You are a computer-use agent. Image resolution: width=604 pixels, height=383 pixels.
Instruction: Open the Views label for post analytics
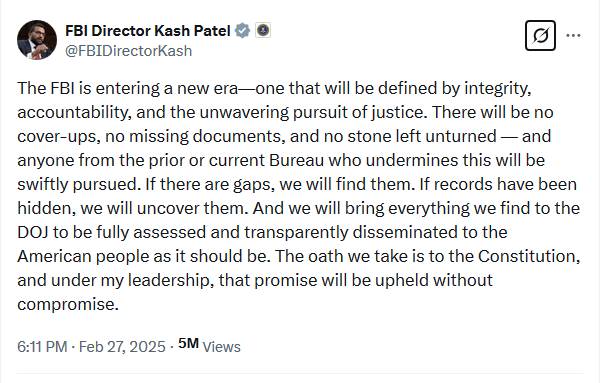click(221, 347)
